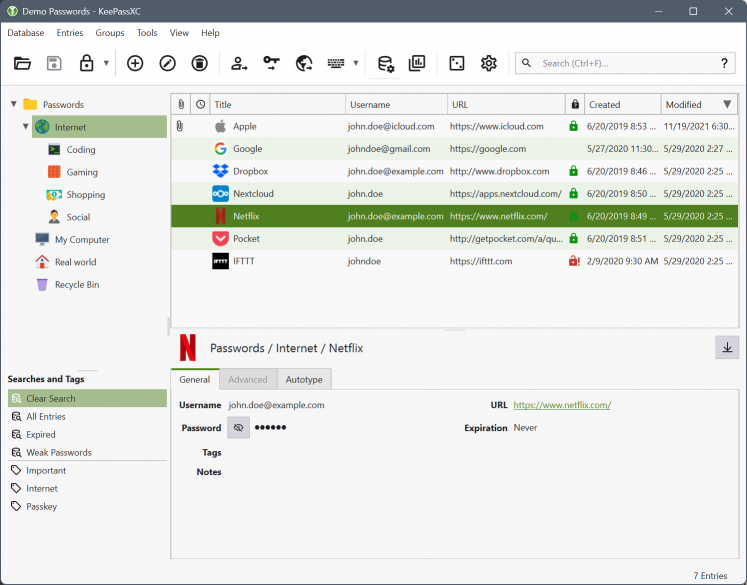Image resolution: width=747 pixels, height=585 pixels.
Task: Open the Groups menu
Action: 110,33
